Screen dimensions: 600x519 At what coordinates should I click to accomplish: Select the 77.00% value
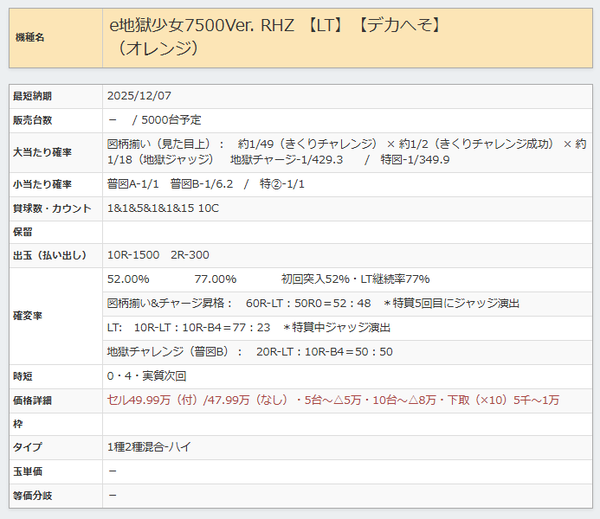(x=215, y=279)
